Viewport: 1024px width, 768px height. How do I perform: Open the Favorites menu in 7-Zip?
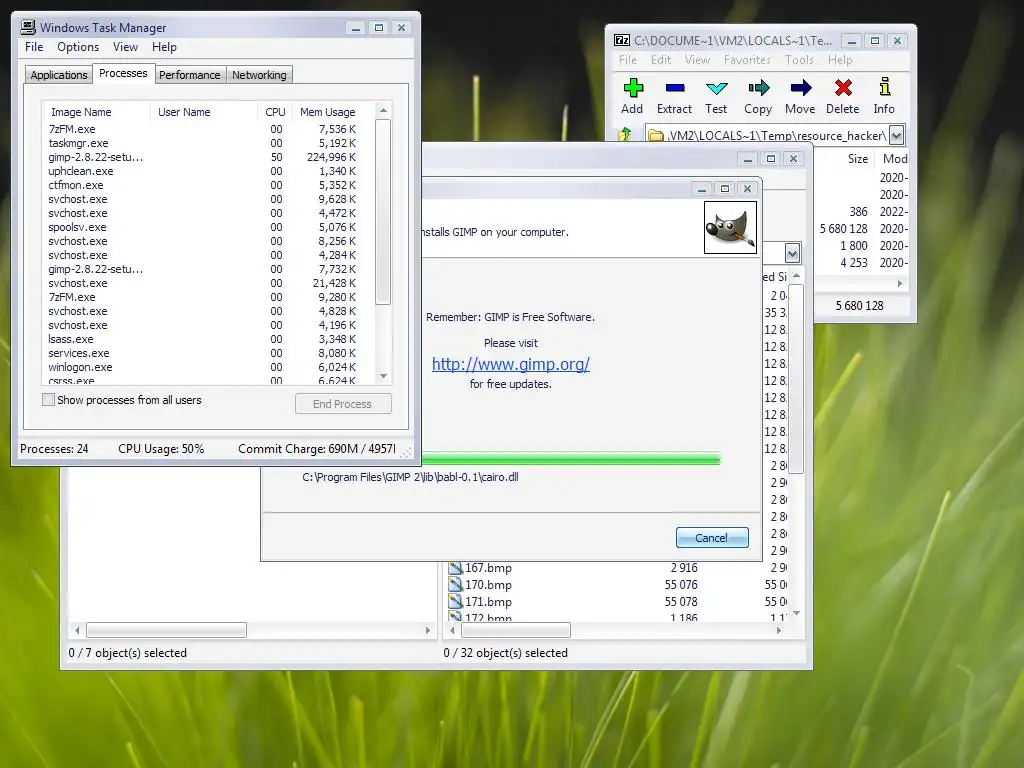click(747, 59)
